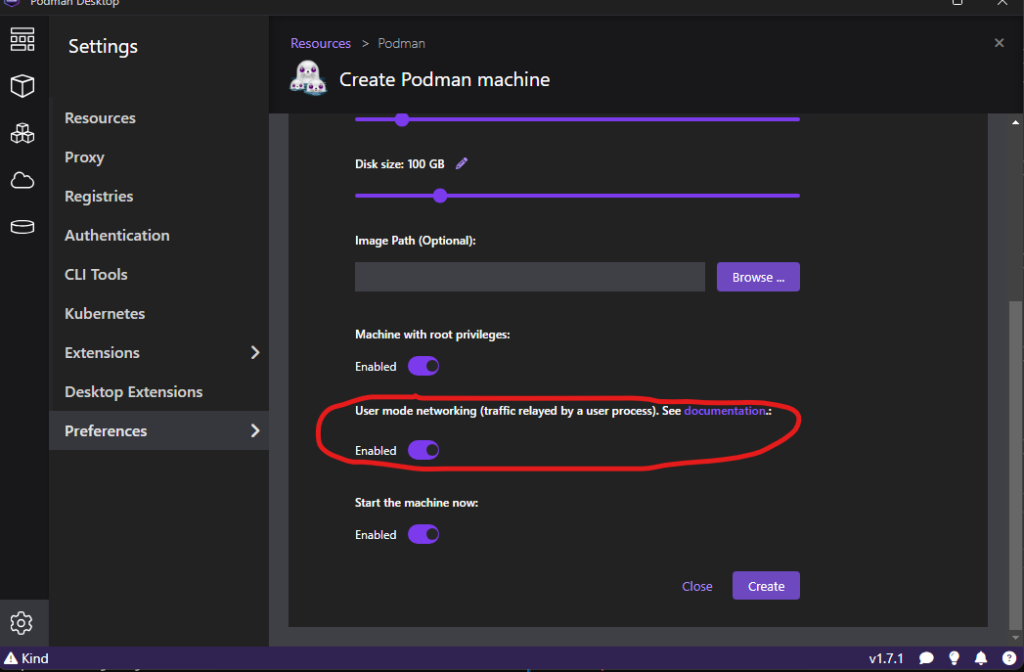Screen dimensions: 1024x672
Task: Disable machine with root privileges
Action: pos(423,366)
